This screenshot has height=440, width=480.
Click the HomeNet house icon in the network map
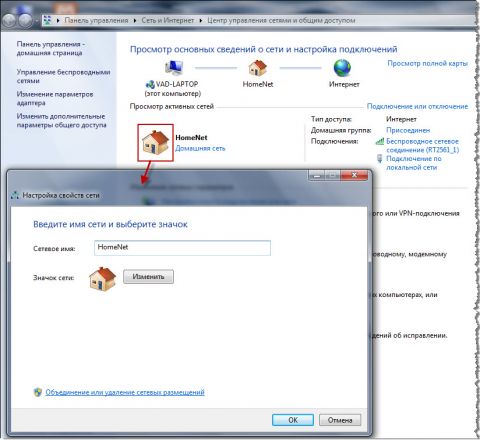[258, 68]
